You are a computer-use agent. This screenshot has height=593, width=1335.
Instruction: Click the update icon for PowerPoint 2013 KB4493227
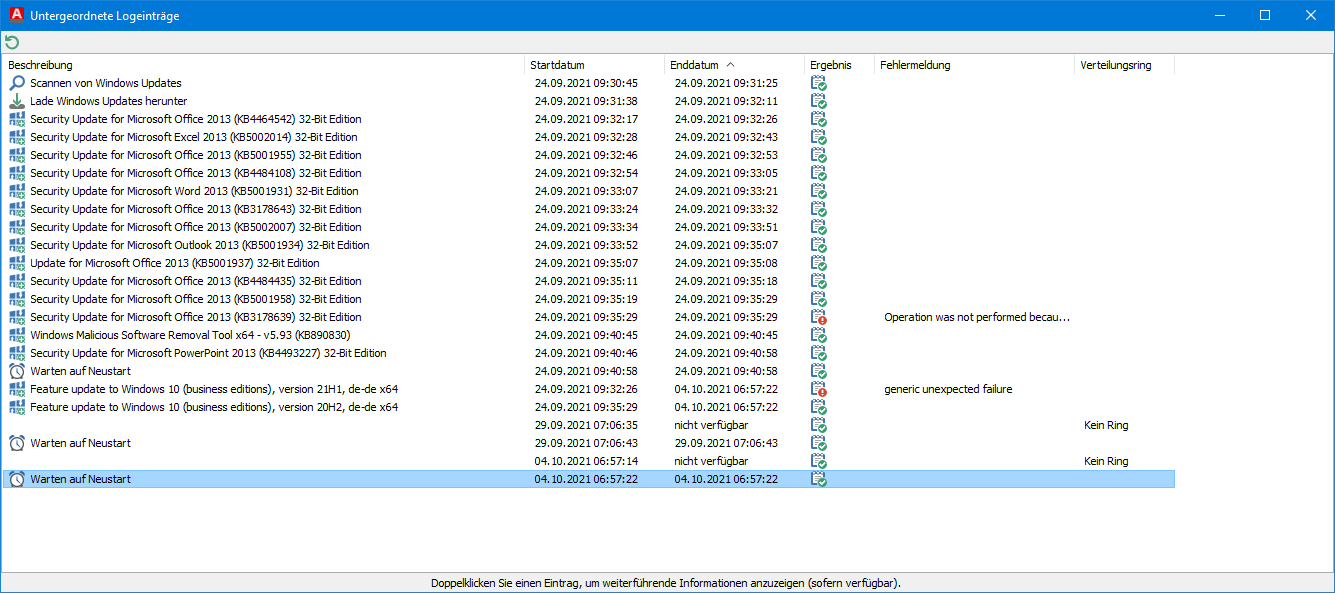click(x=17, y=353)
